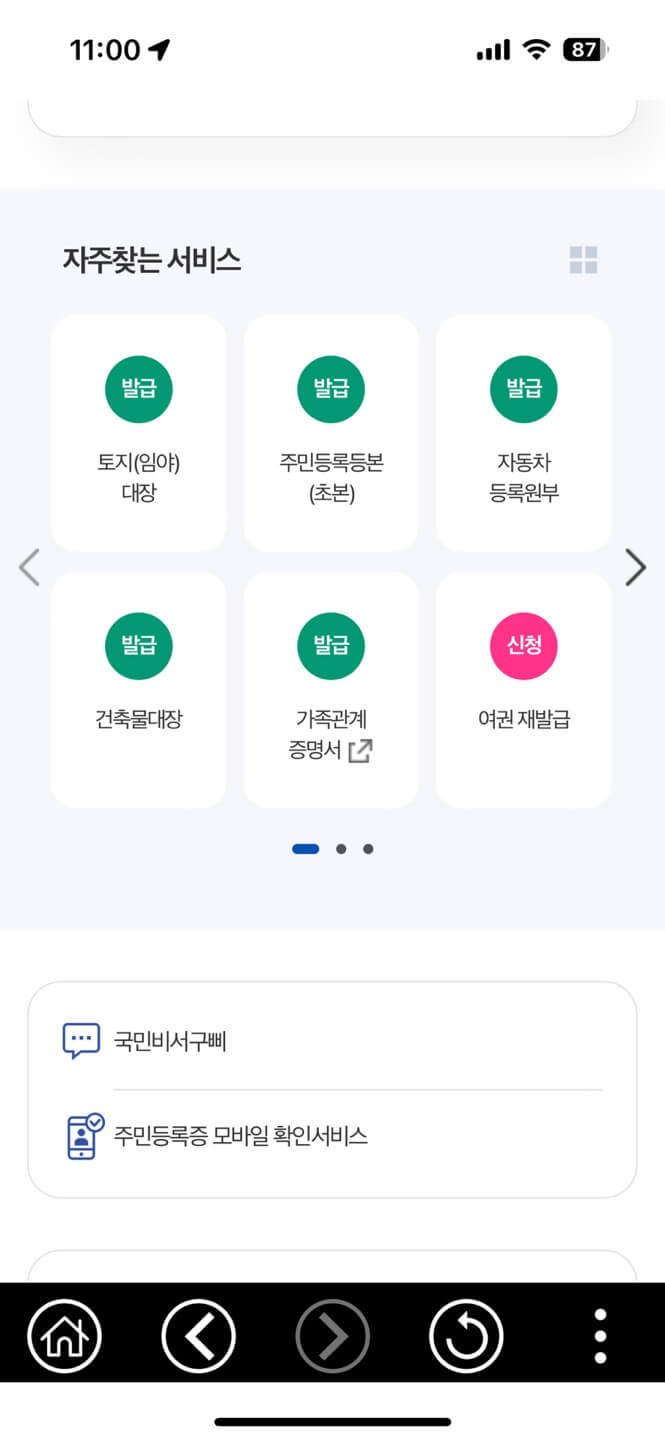Select the second carousel page dot
665x1440 pixels.
pos(341,848)
